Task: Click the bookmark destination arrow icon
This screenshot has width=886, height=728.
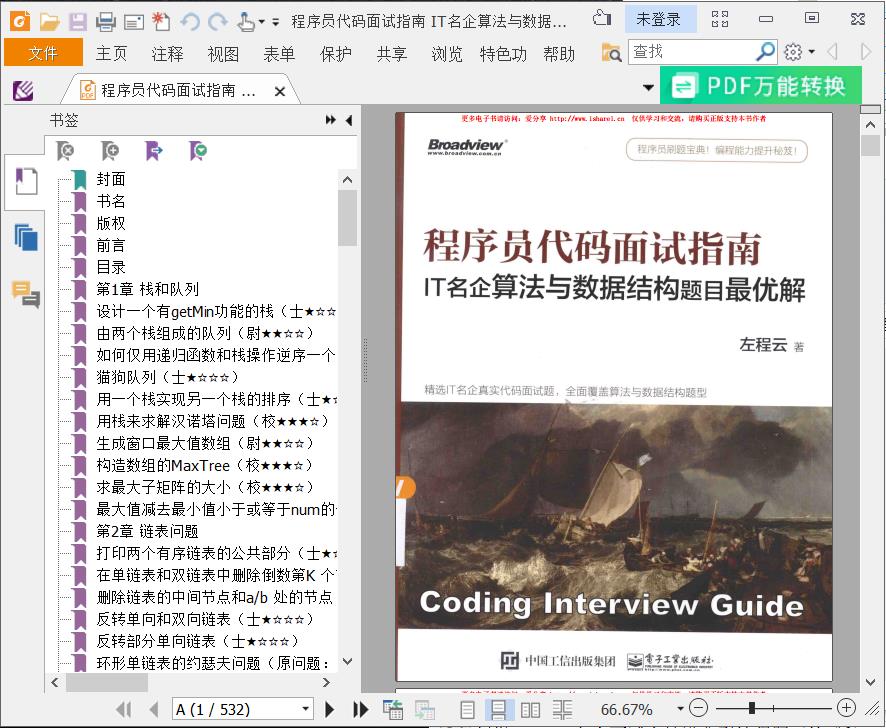Action: [x=154, y=150]
